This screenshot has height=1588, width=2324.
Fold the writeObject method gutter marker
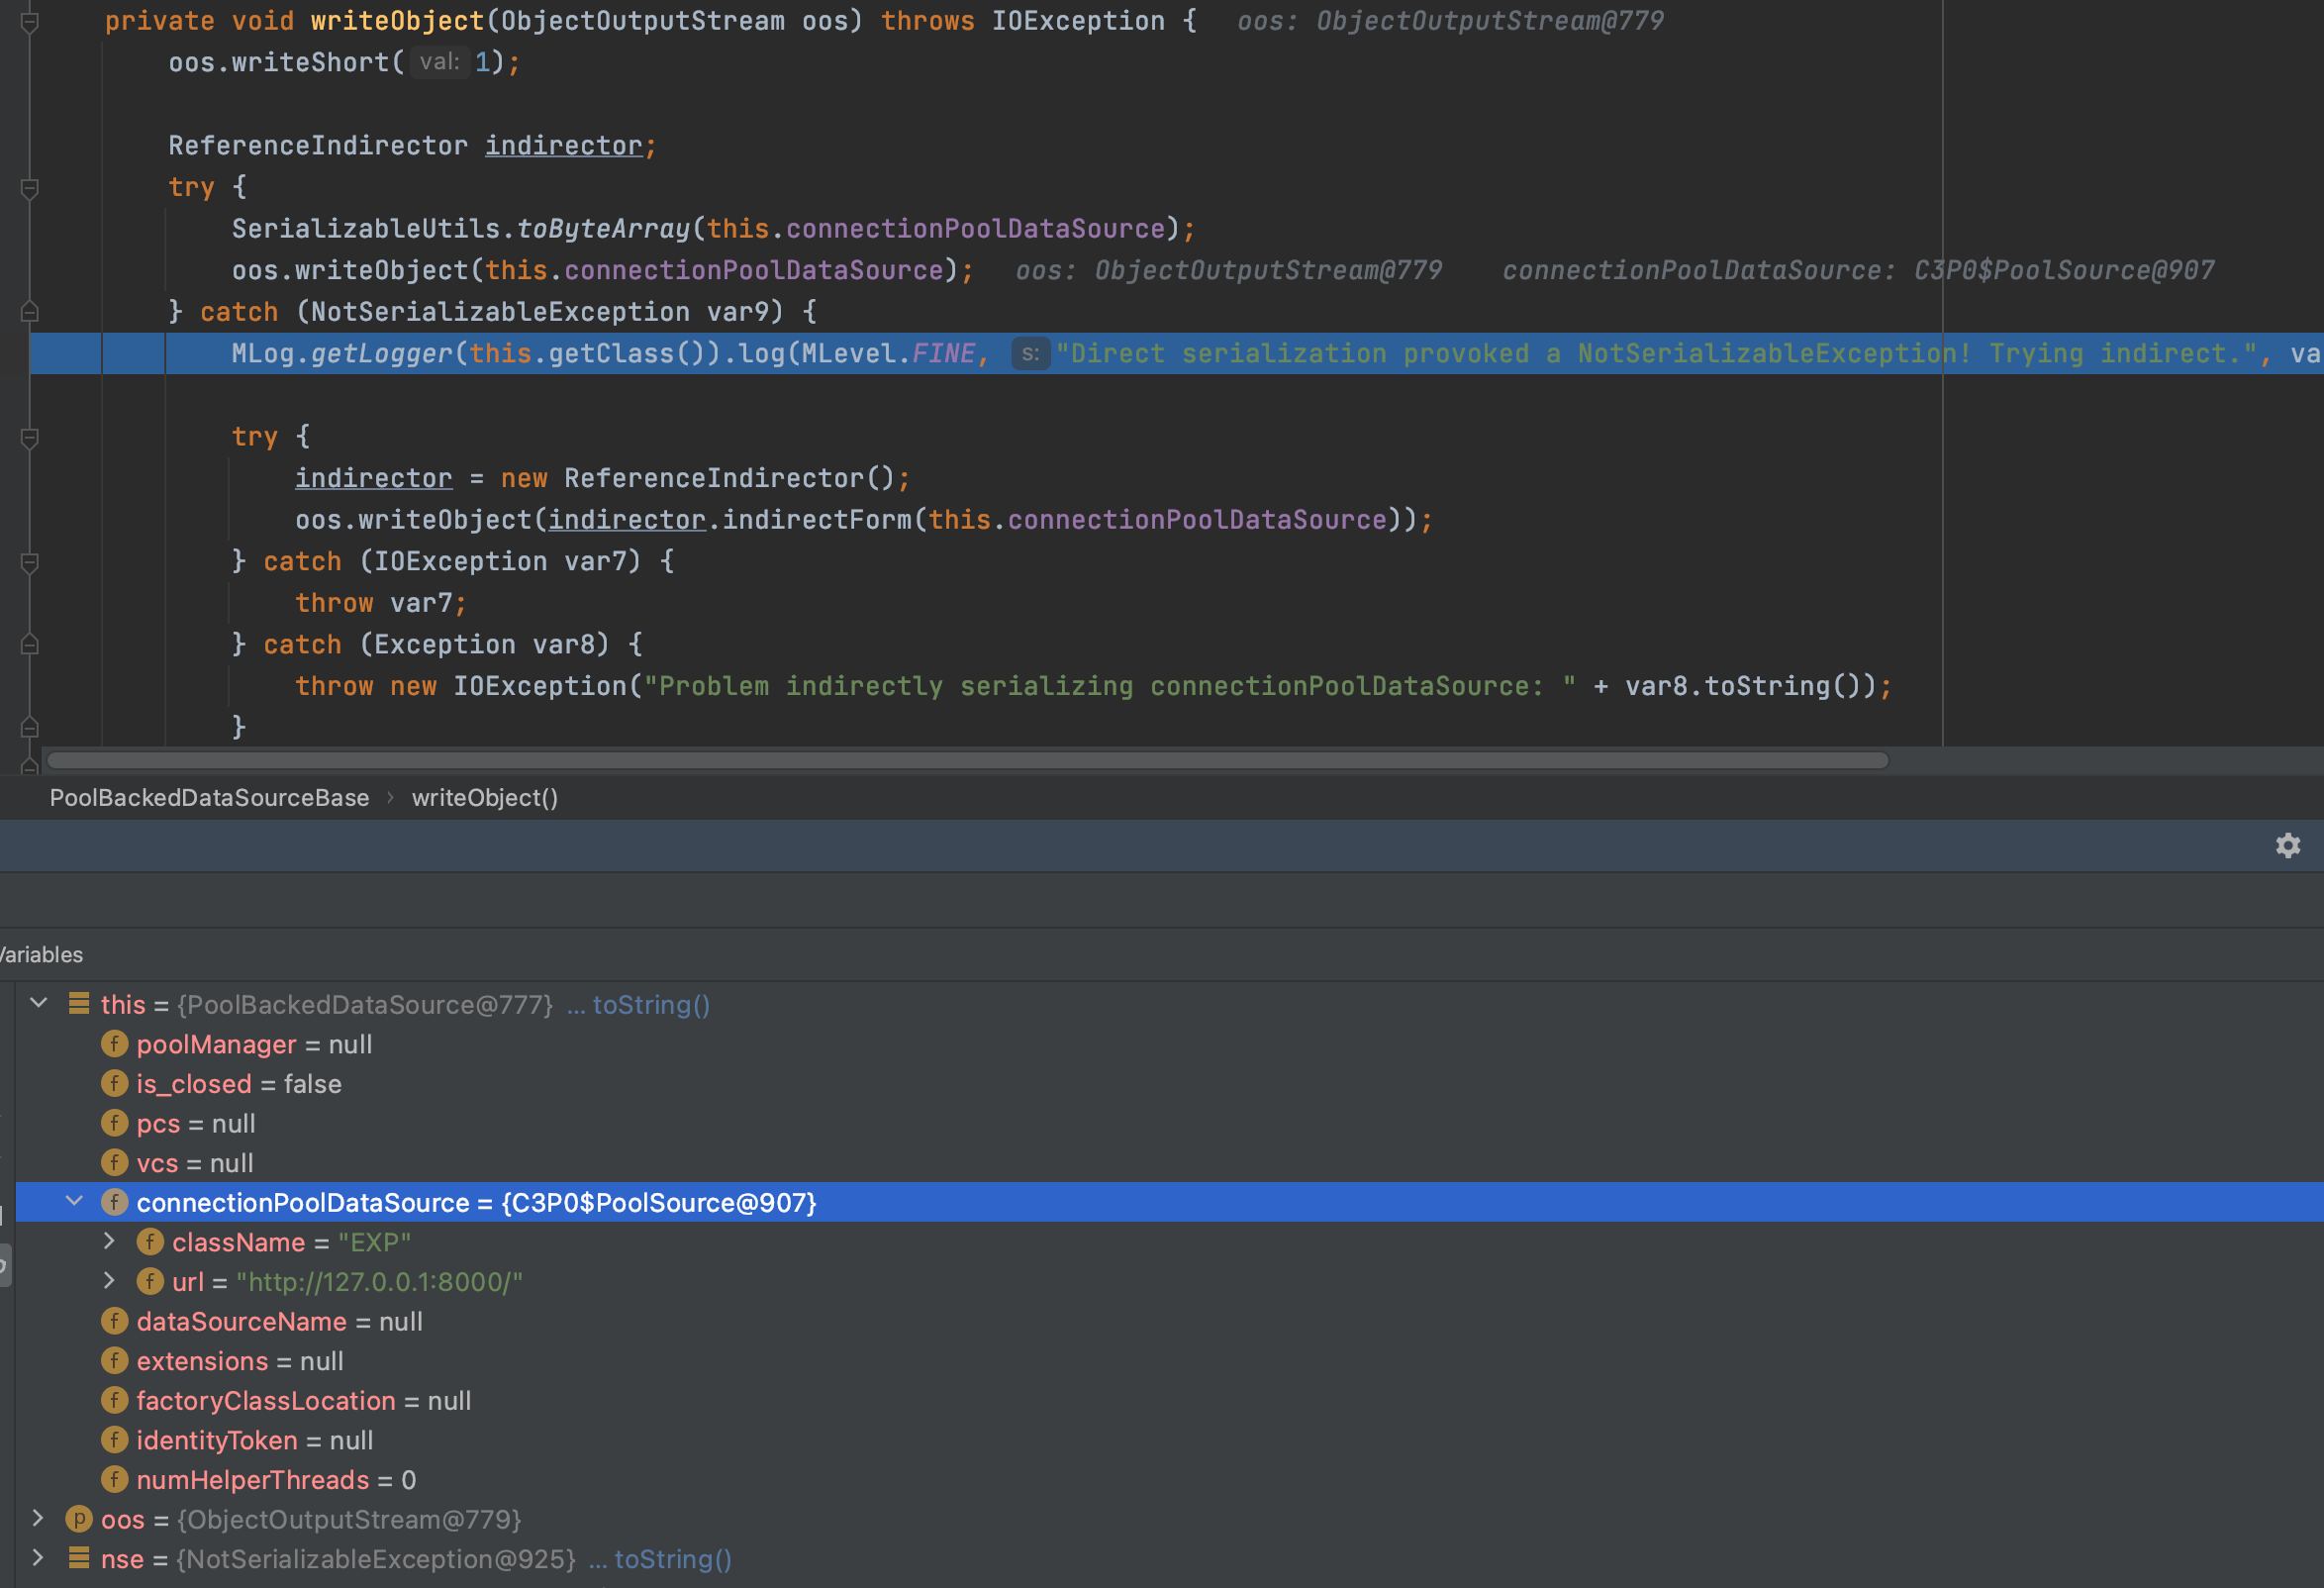tap(30, 21)
